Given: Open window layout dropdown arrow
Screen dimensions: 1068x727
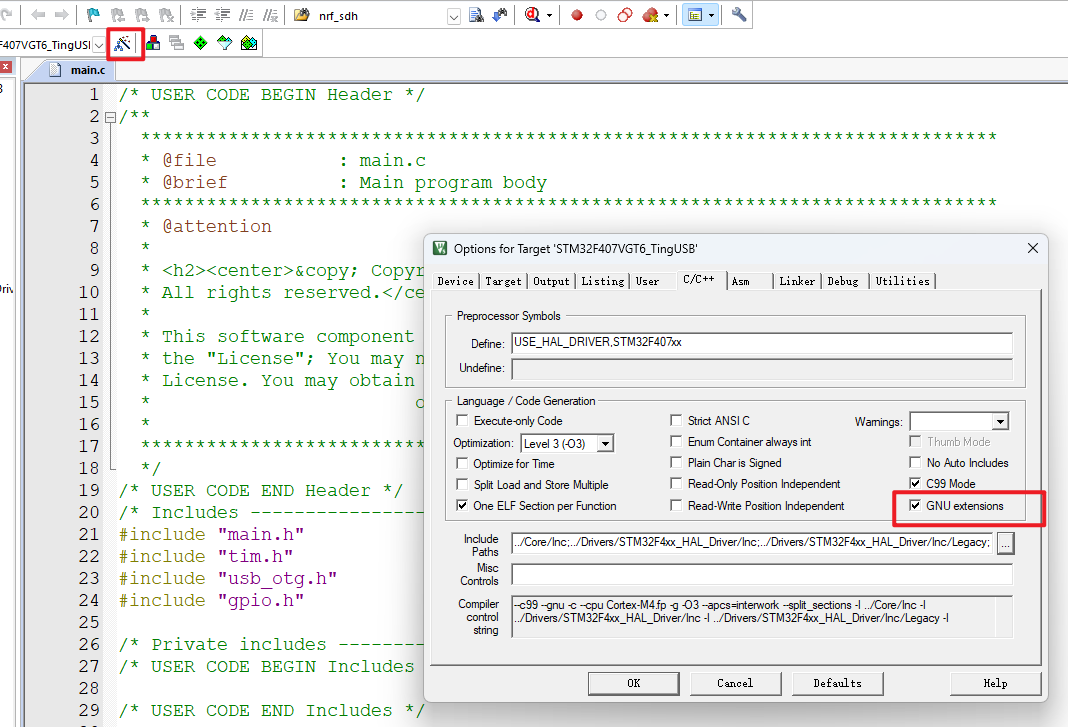Looking at the screenshot, I should pyautogui.click(x=711, y=15).
